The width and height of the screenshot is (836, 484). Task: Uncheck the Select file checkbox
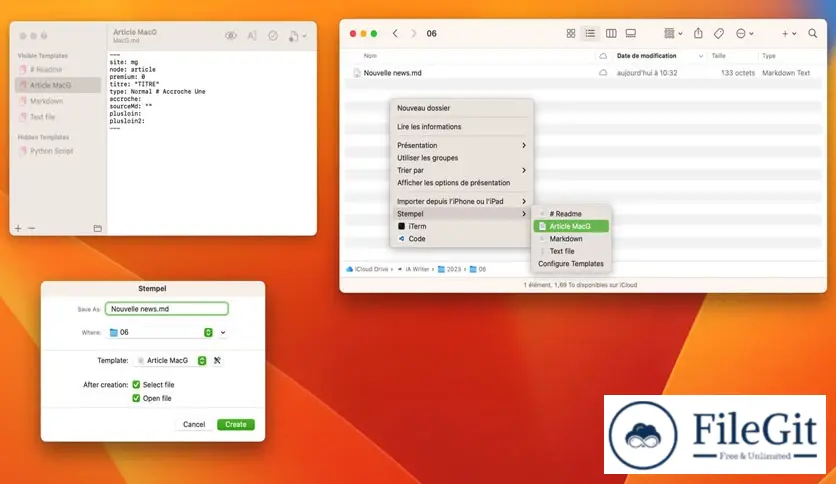tap(136, 384)
